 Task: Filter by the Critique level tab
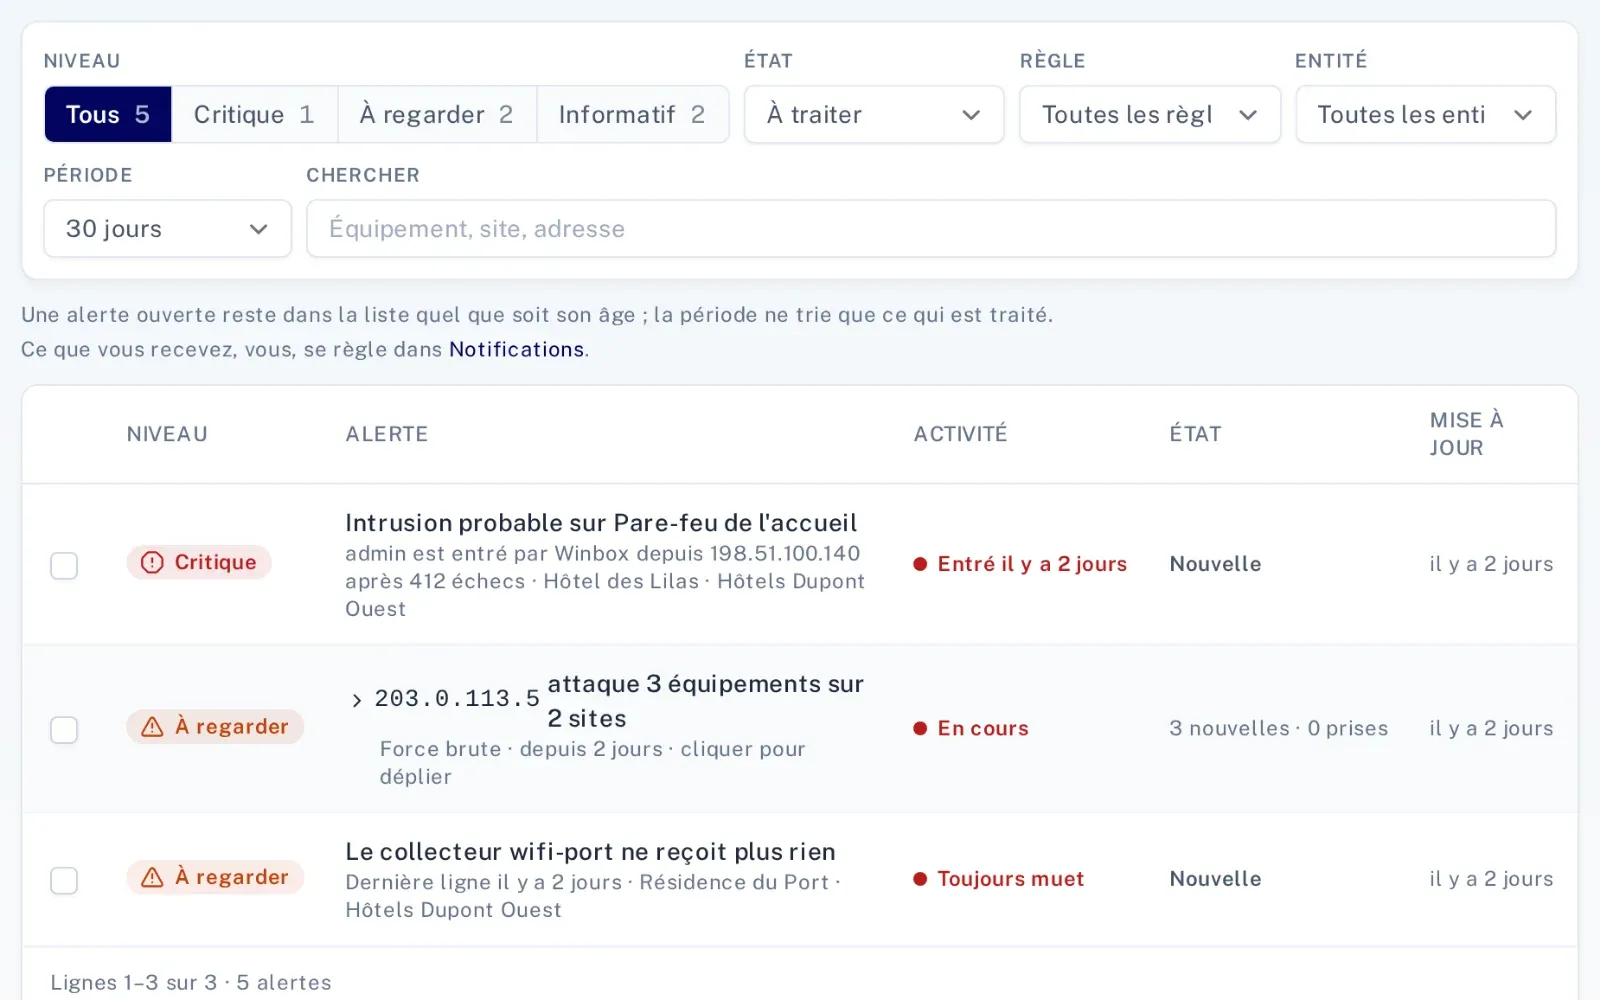254,114
